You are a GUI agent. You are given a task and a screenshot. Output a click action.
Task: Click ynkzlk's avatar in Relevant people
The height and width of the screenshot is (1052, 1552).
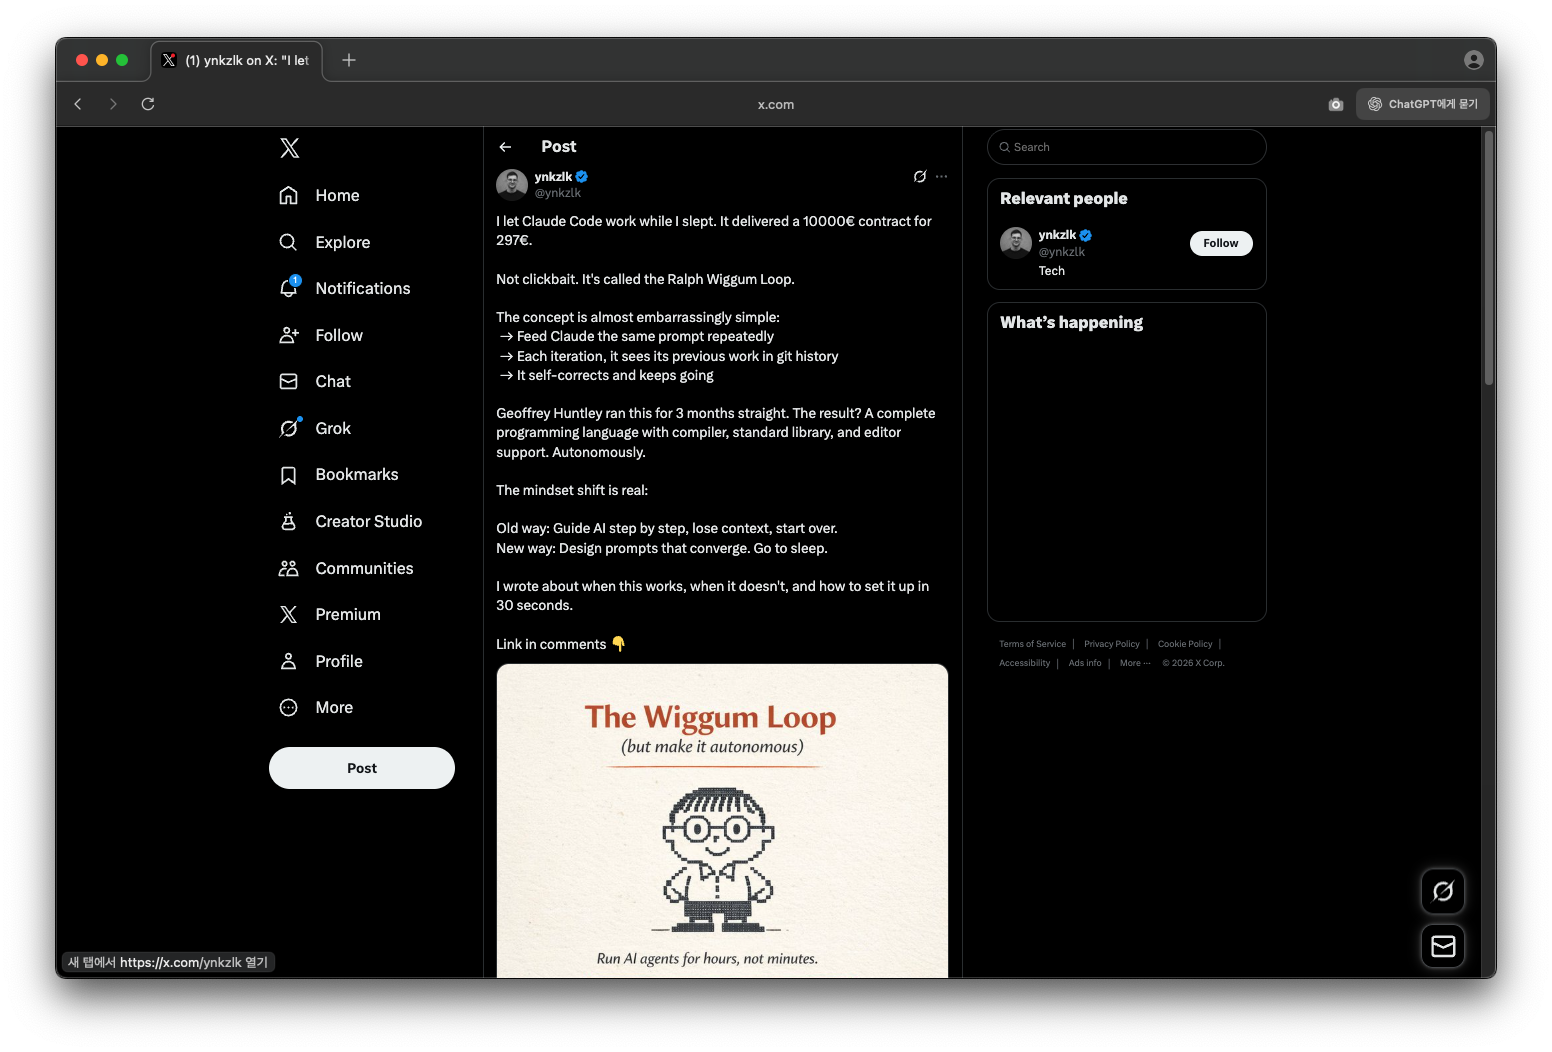[1016, 243]
